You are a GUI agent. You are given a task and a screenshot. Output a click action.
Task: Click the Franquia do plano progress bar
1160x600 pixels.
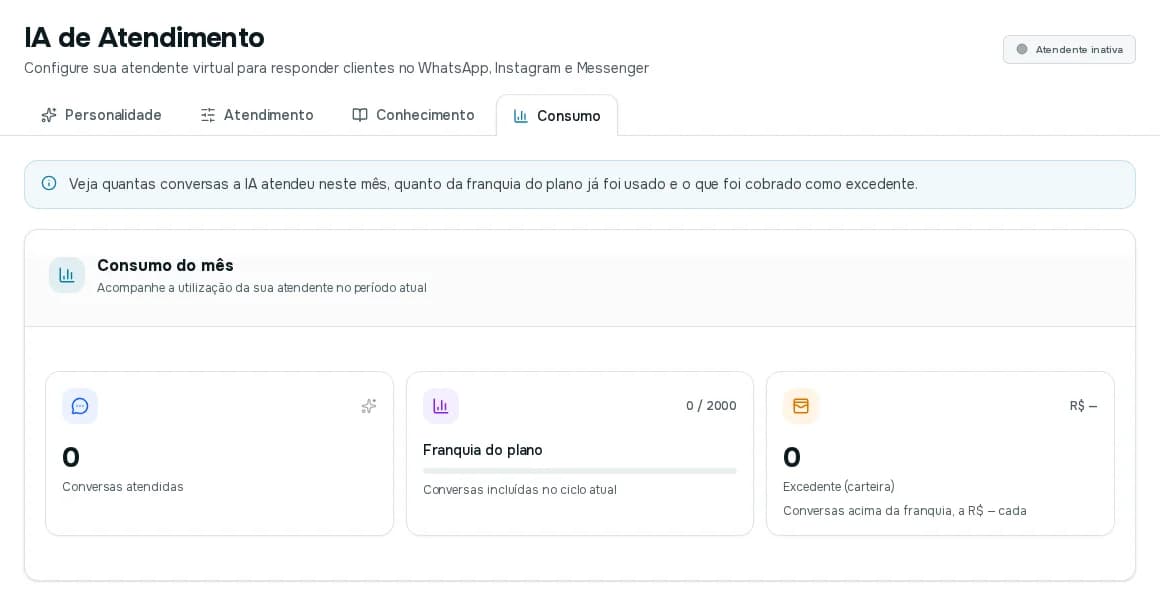[579, 471]
